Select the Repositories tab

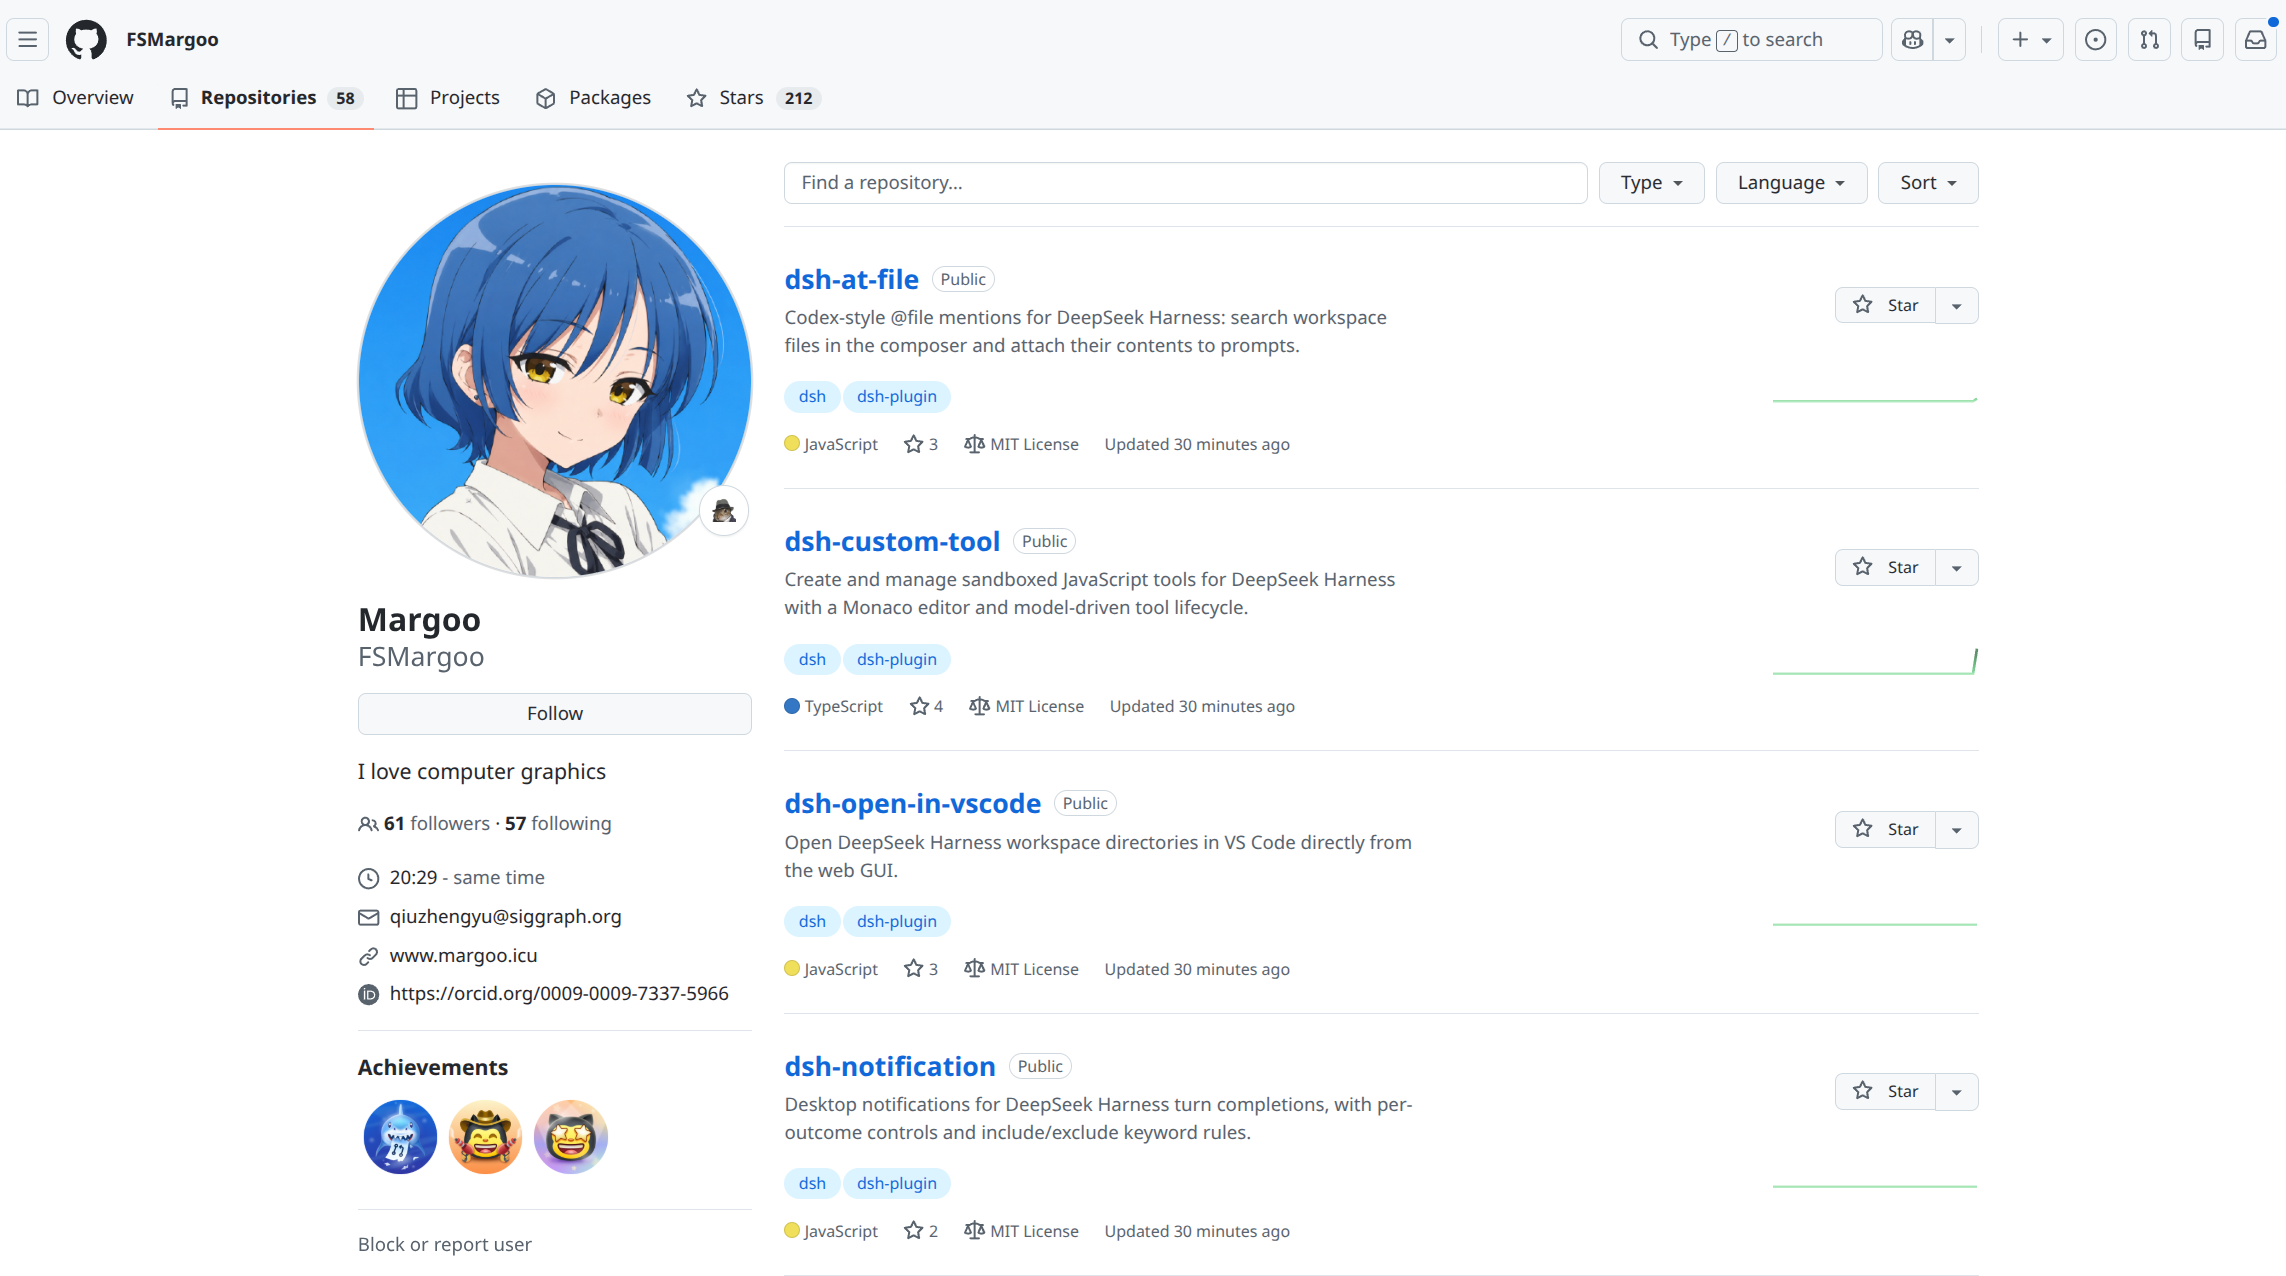pyautogui.click(x=266, y=98)
